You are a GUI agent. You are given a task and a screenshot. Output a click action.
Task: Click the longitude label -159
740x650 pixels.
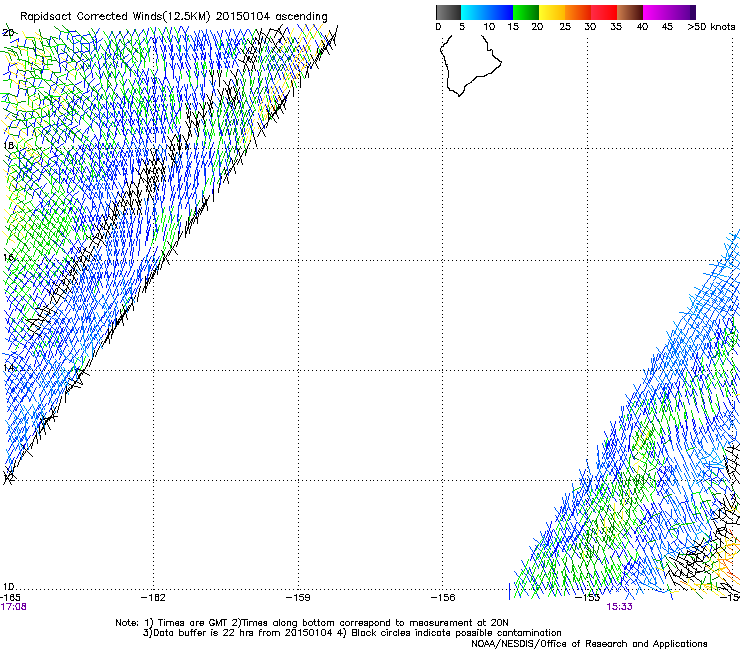[298, 598]
